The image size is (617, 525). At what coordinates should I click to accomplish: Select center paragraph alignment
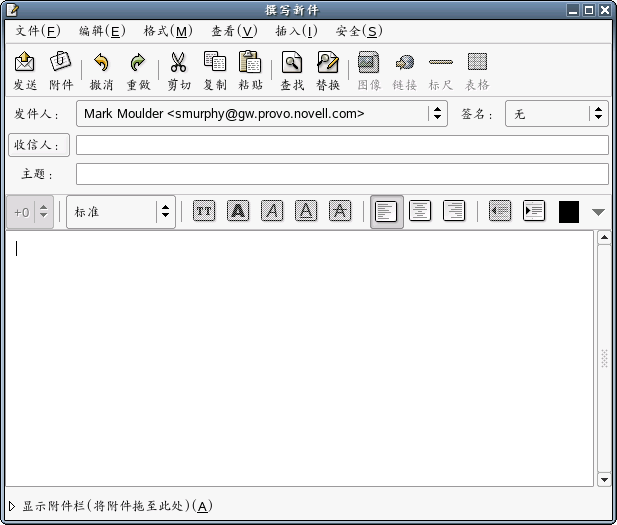point(420,211)
